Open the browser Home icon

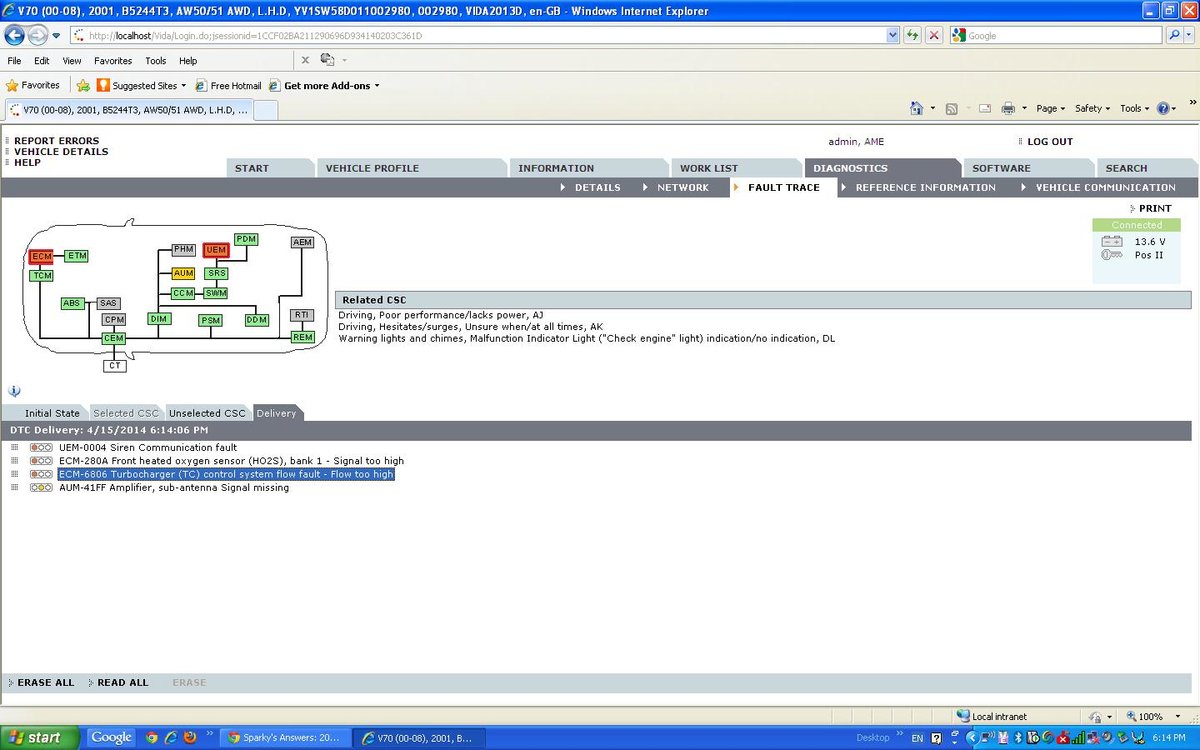pyautogui.click(x=916, y=108)
